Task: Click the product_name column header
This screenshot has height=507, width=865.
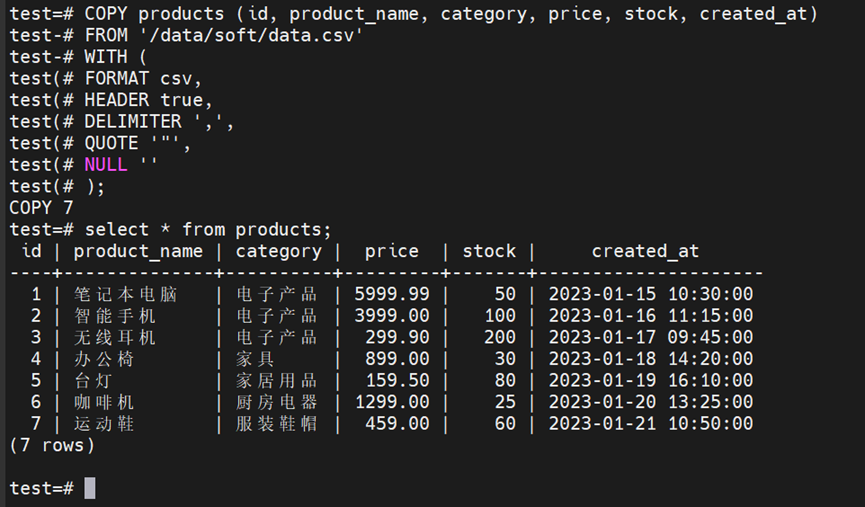Action: [138, 251]
